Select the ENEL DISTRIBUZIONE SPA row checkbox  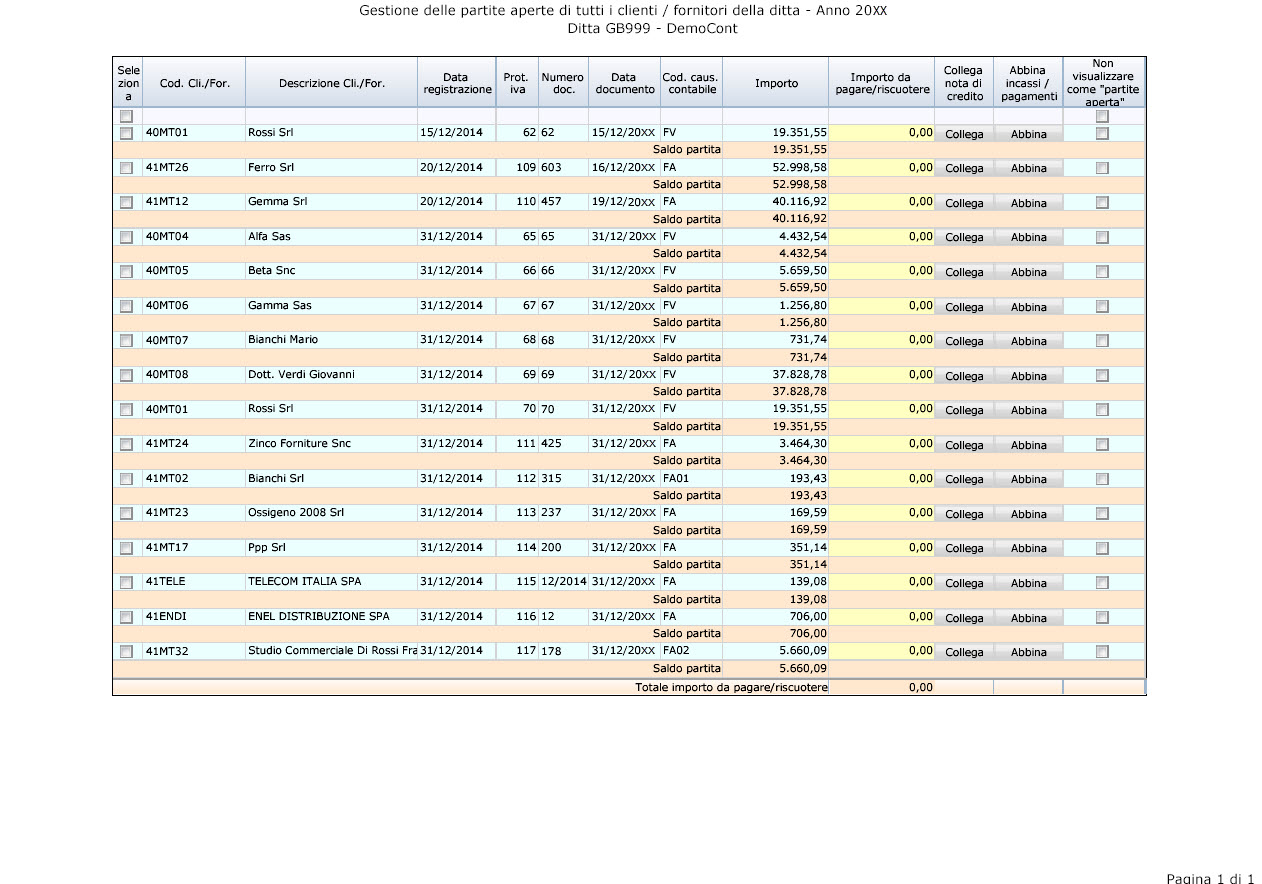126,617
